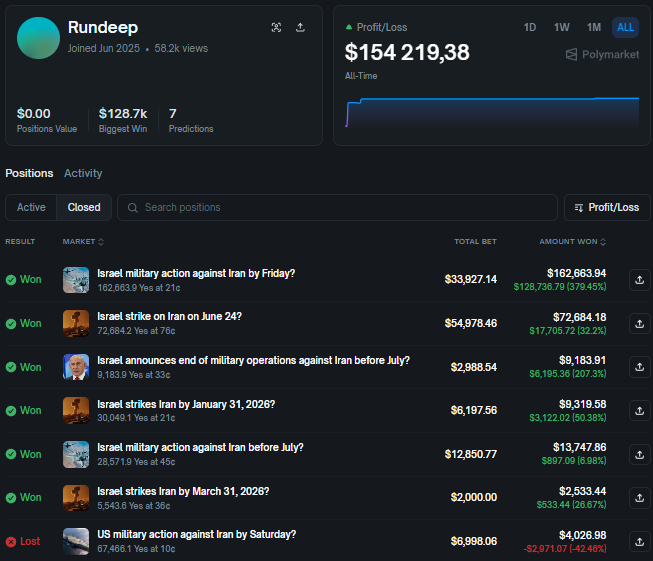The image size is (653, 561).
Task: Share the 'Israel announces end of military operations' position
Action: [640, 367]
